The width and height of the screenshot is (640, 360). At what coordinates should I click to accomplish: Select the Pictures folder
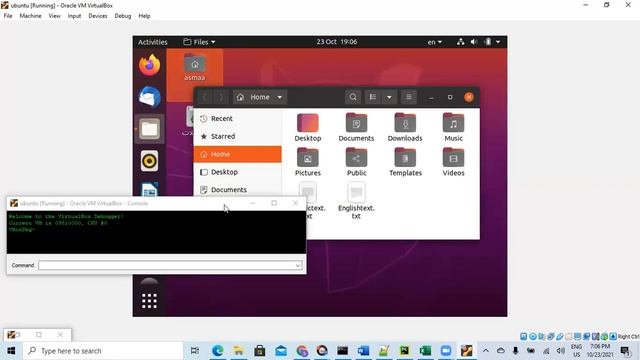point(308,162)
